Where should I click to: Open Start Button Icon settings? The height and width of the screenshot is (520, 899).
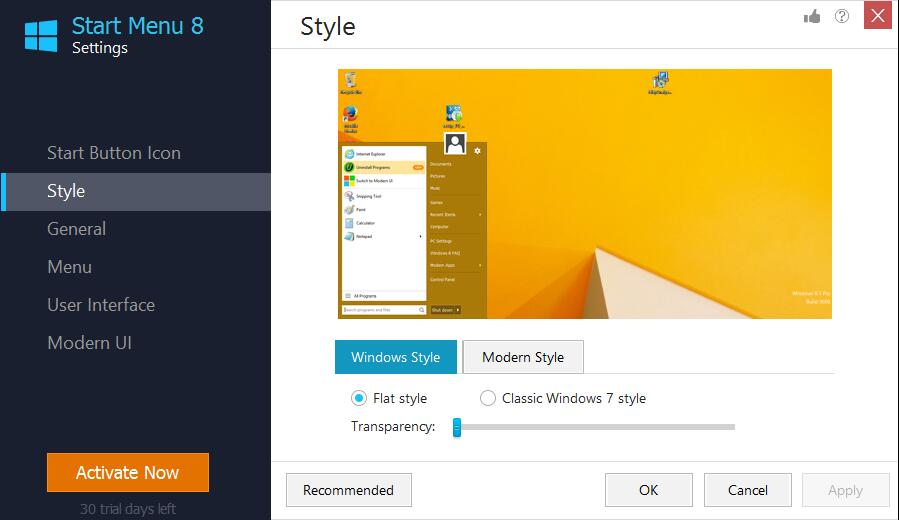tap(114, 153)
